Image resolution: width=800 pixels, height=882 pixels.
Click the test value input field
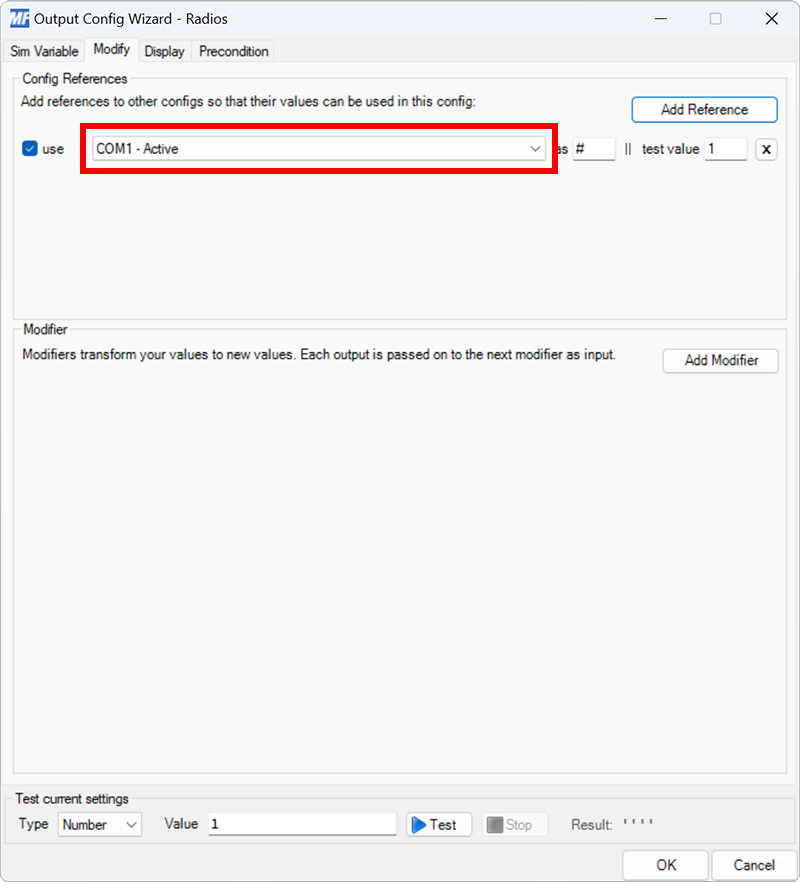tap(726, 148)
